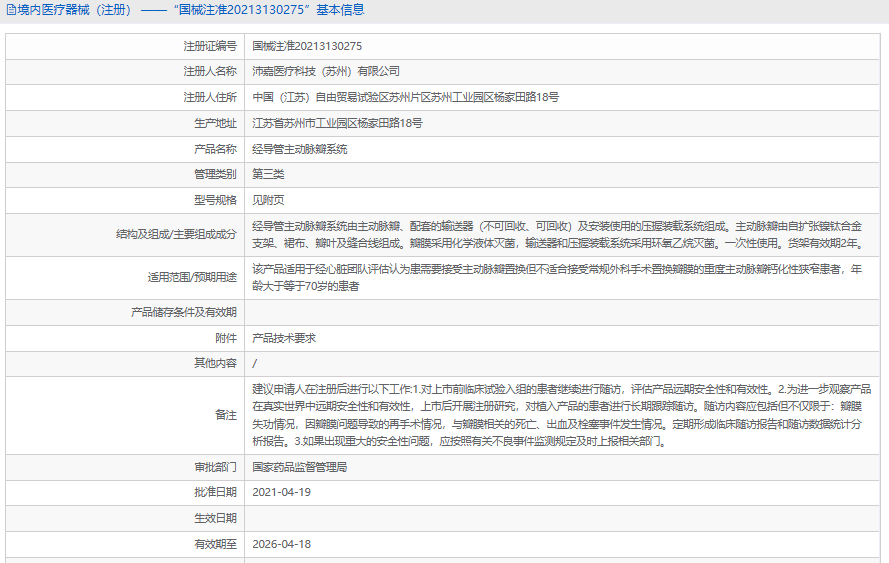This screenshot has height=563, width=889.
Task: Click the 注册人名称 label
Action: [210, 71]
